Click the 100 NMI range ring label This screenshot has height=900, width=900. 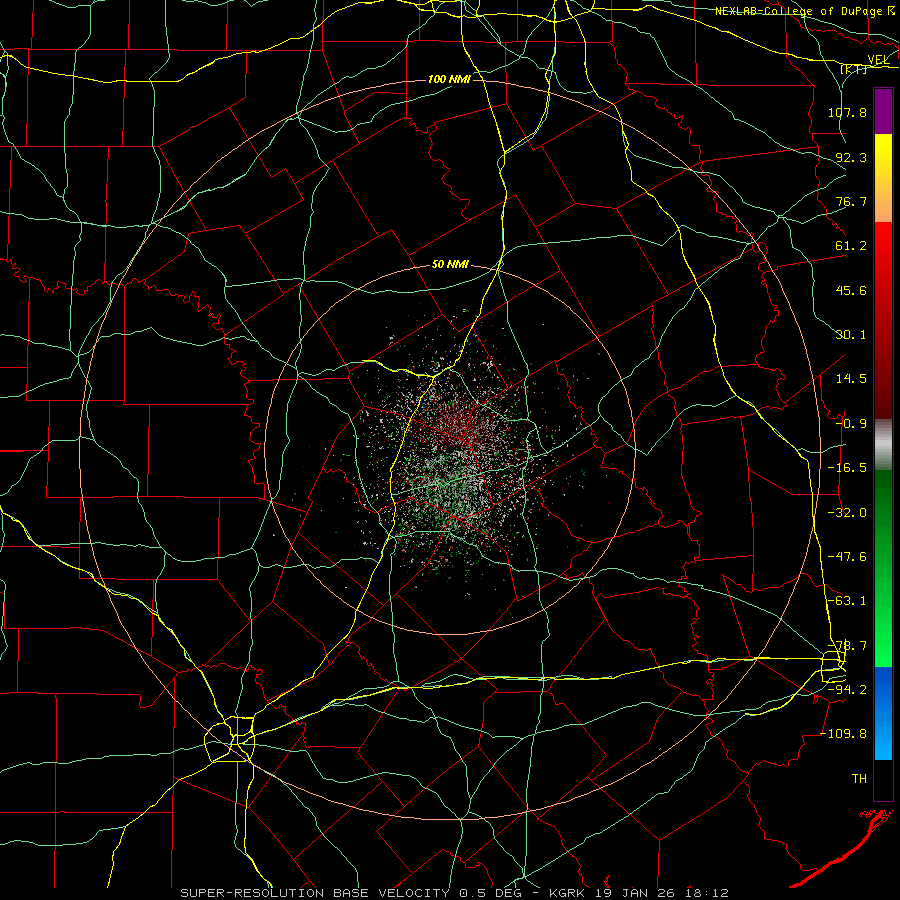[449, 79]
